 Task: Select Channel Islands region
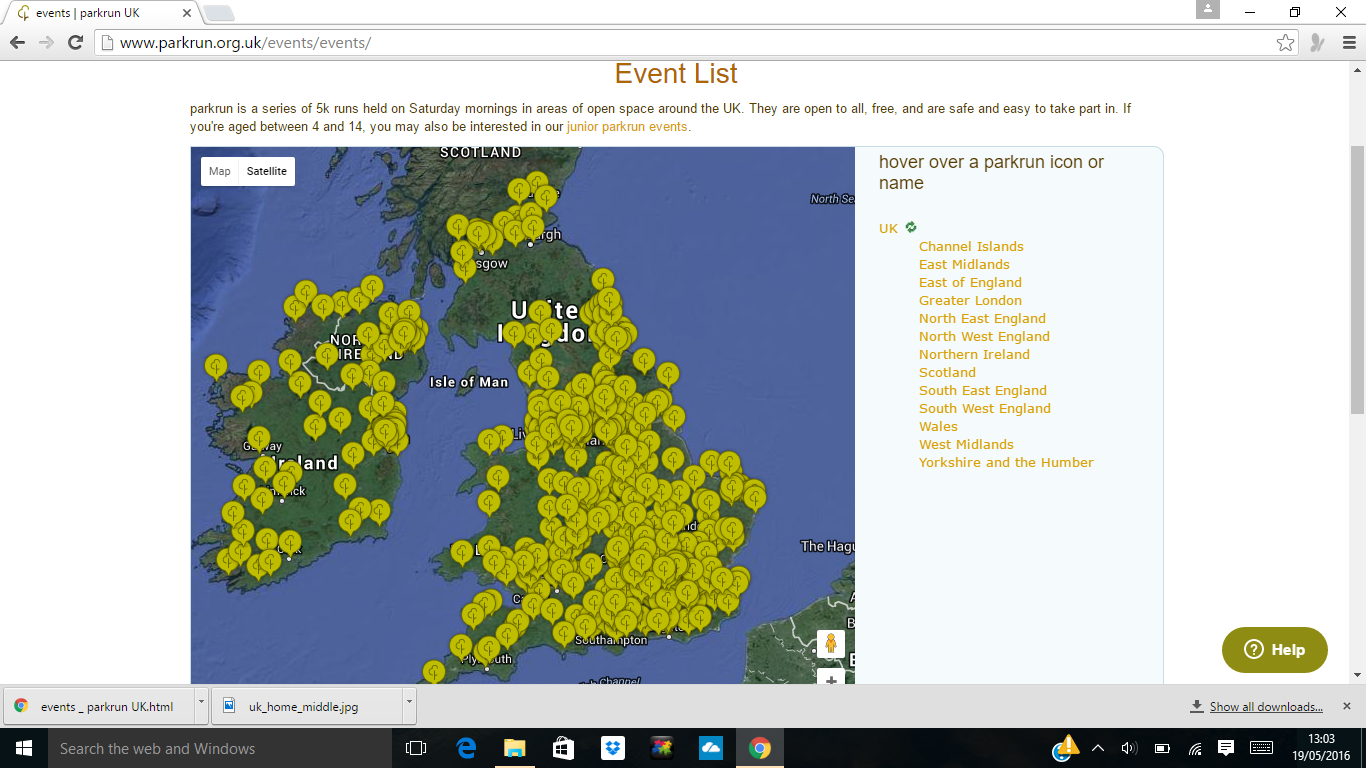click(971, 246)
